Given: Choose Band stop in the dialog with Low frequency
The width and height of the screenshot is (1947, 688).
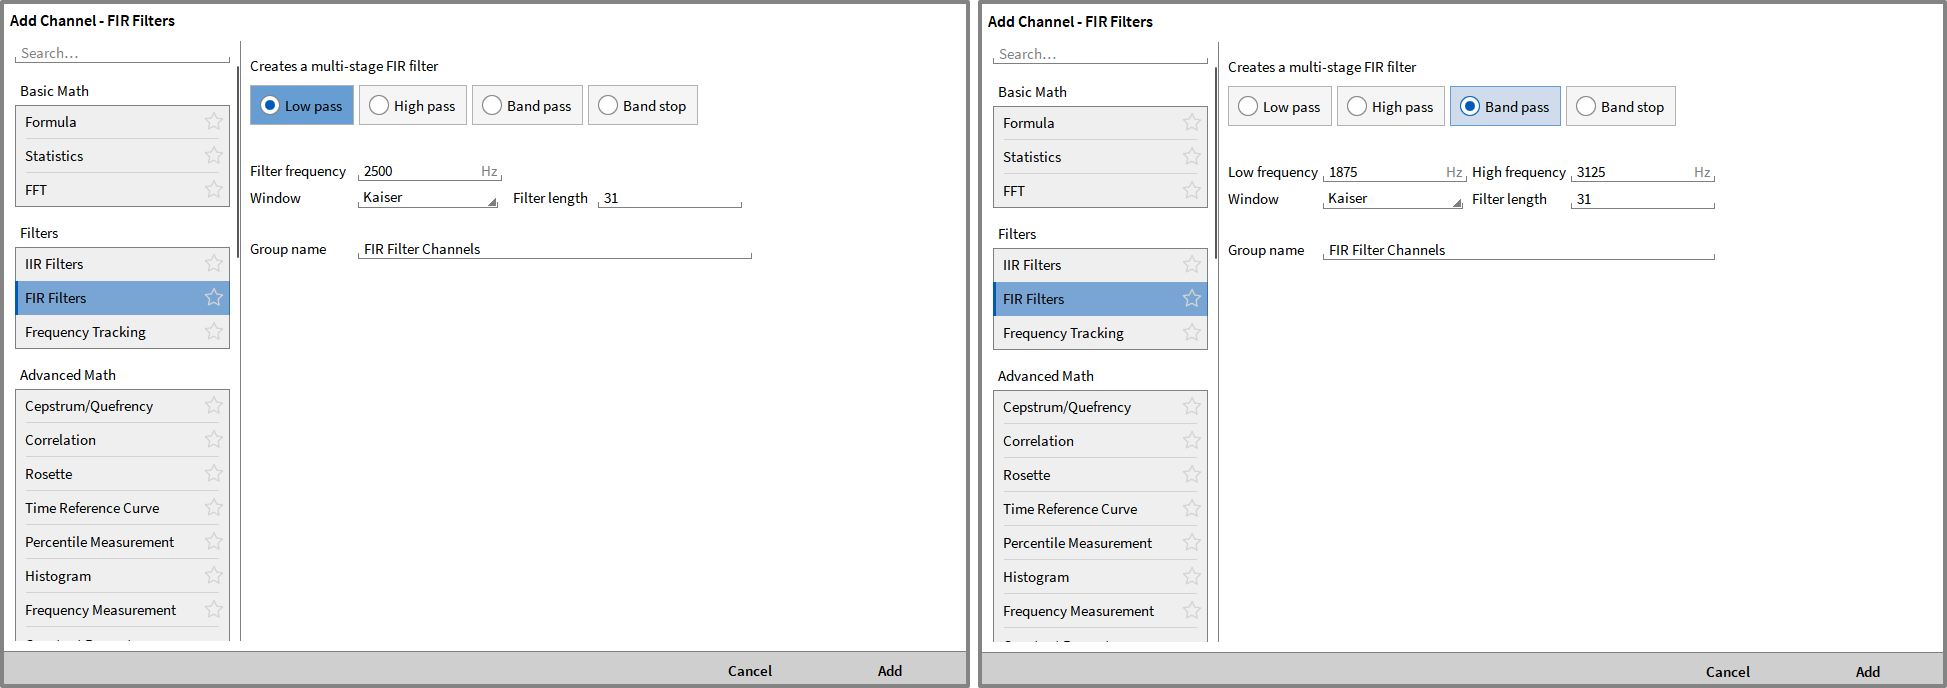Looking at the screenshot, I should pos(1620,107).
